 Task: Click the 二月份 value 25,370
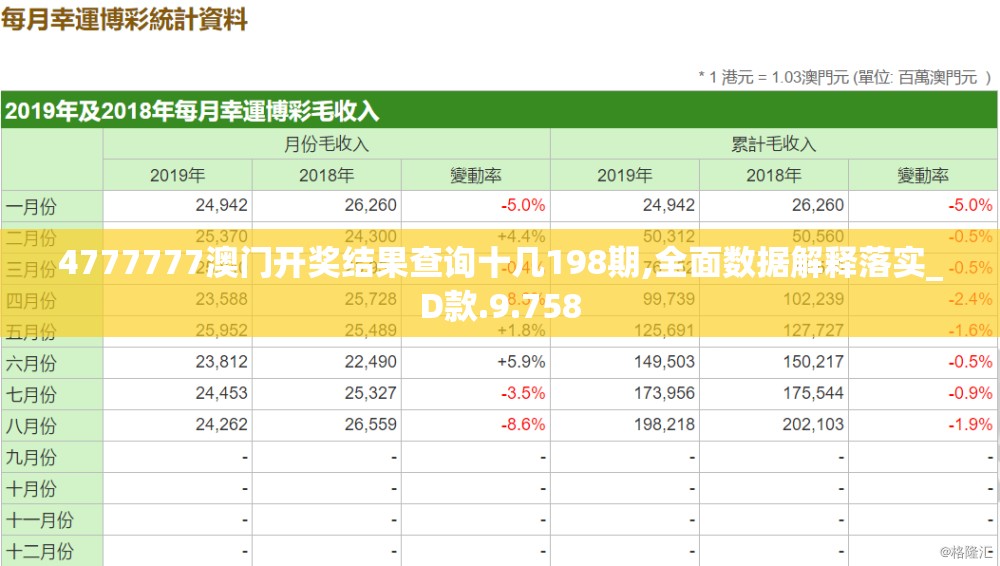click(x=221, y=237)
